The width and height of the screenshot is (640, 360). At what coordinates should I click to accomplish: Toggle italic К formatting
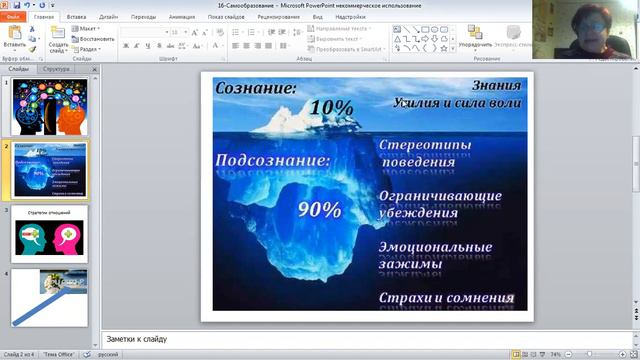[137, 46]
